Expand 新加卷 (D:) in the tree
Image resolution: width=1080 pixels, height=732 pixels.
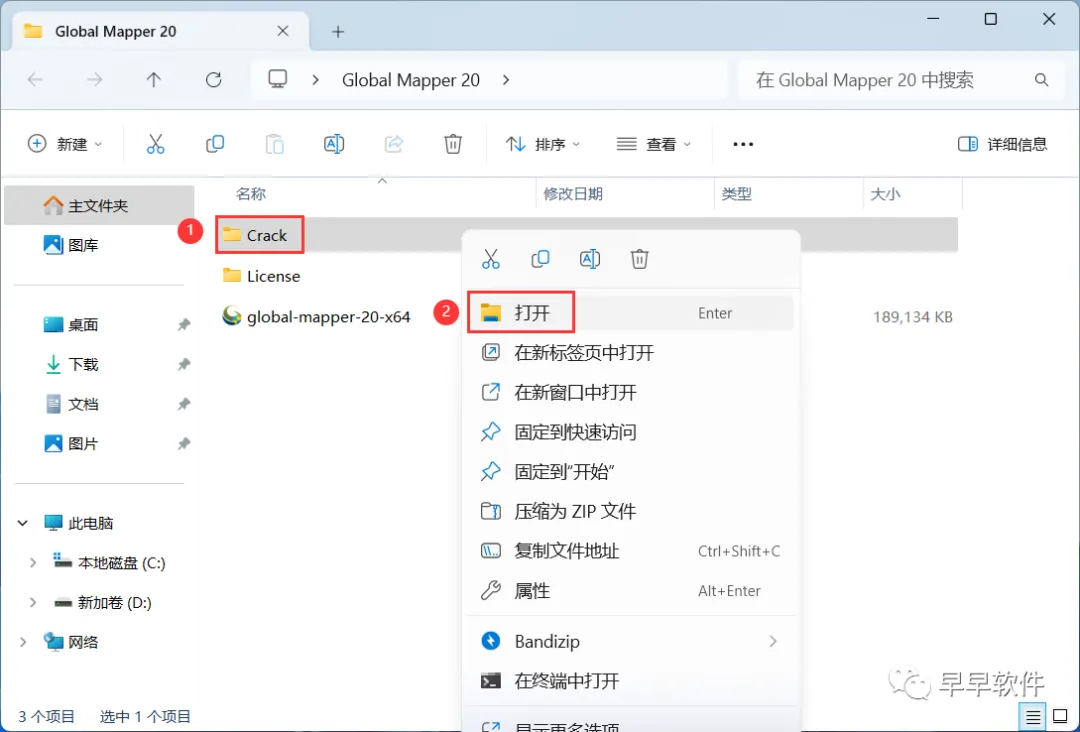click(32, 603)
